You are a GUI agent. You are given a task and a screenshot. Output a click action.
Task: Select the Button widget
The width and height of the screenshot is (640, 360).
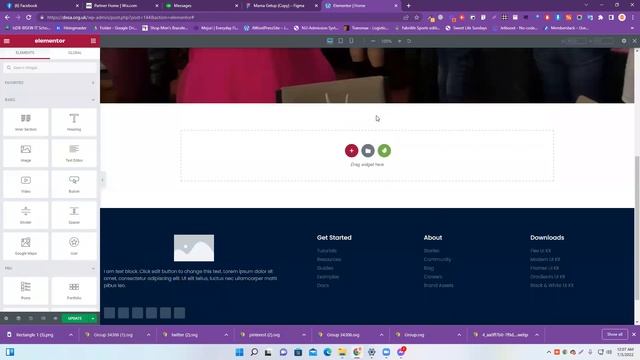pyautogui.click(x=74, y=184)
